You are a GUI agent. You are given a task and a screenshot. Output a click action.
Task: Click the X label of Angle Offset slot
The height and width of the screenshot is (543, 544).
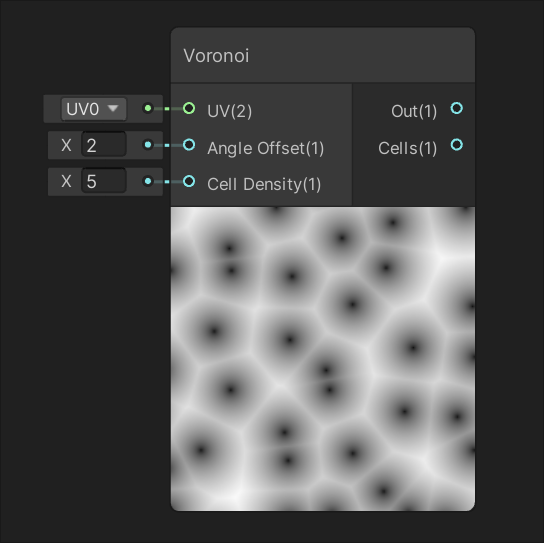66,145
